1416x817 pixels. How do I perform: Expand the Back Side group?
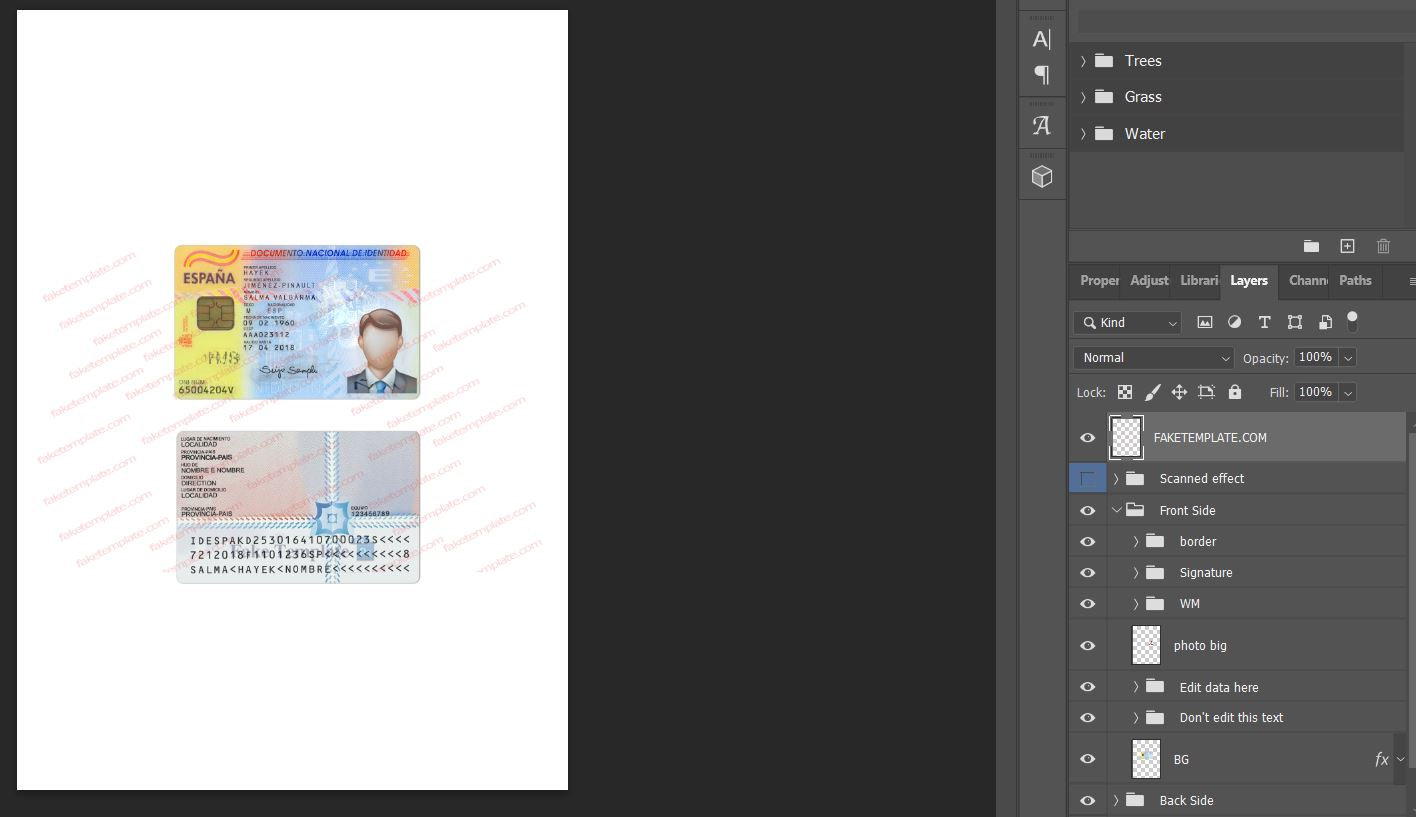(x=1116, y=800)
